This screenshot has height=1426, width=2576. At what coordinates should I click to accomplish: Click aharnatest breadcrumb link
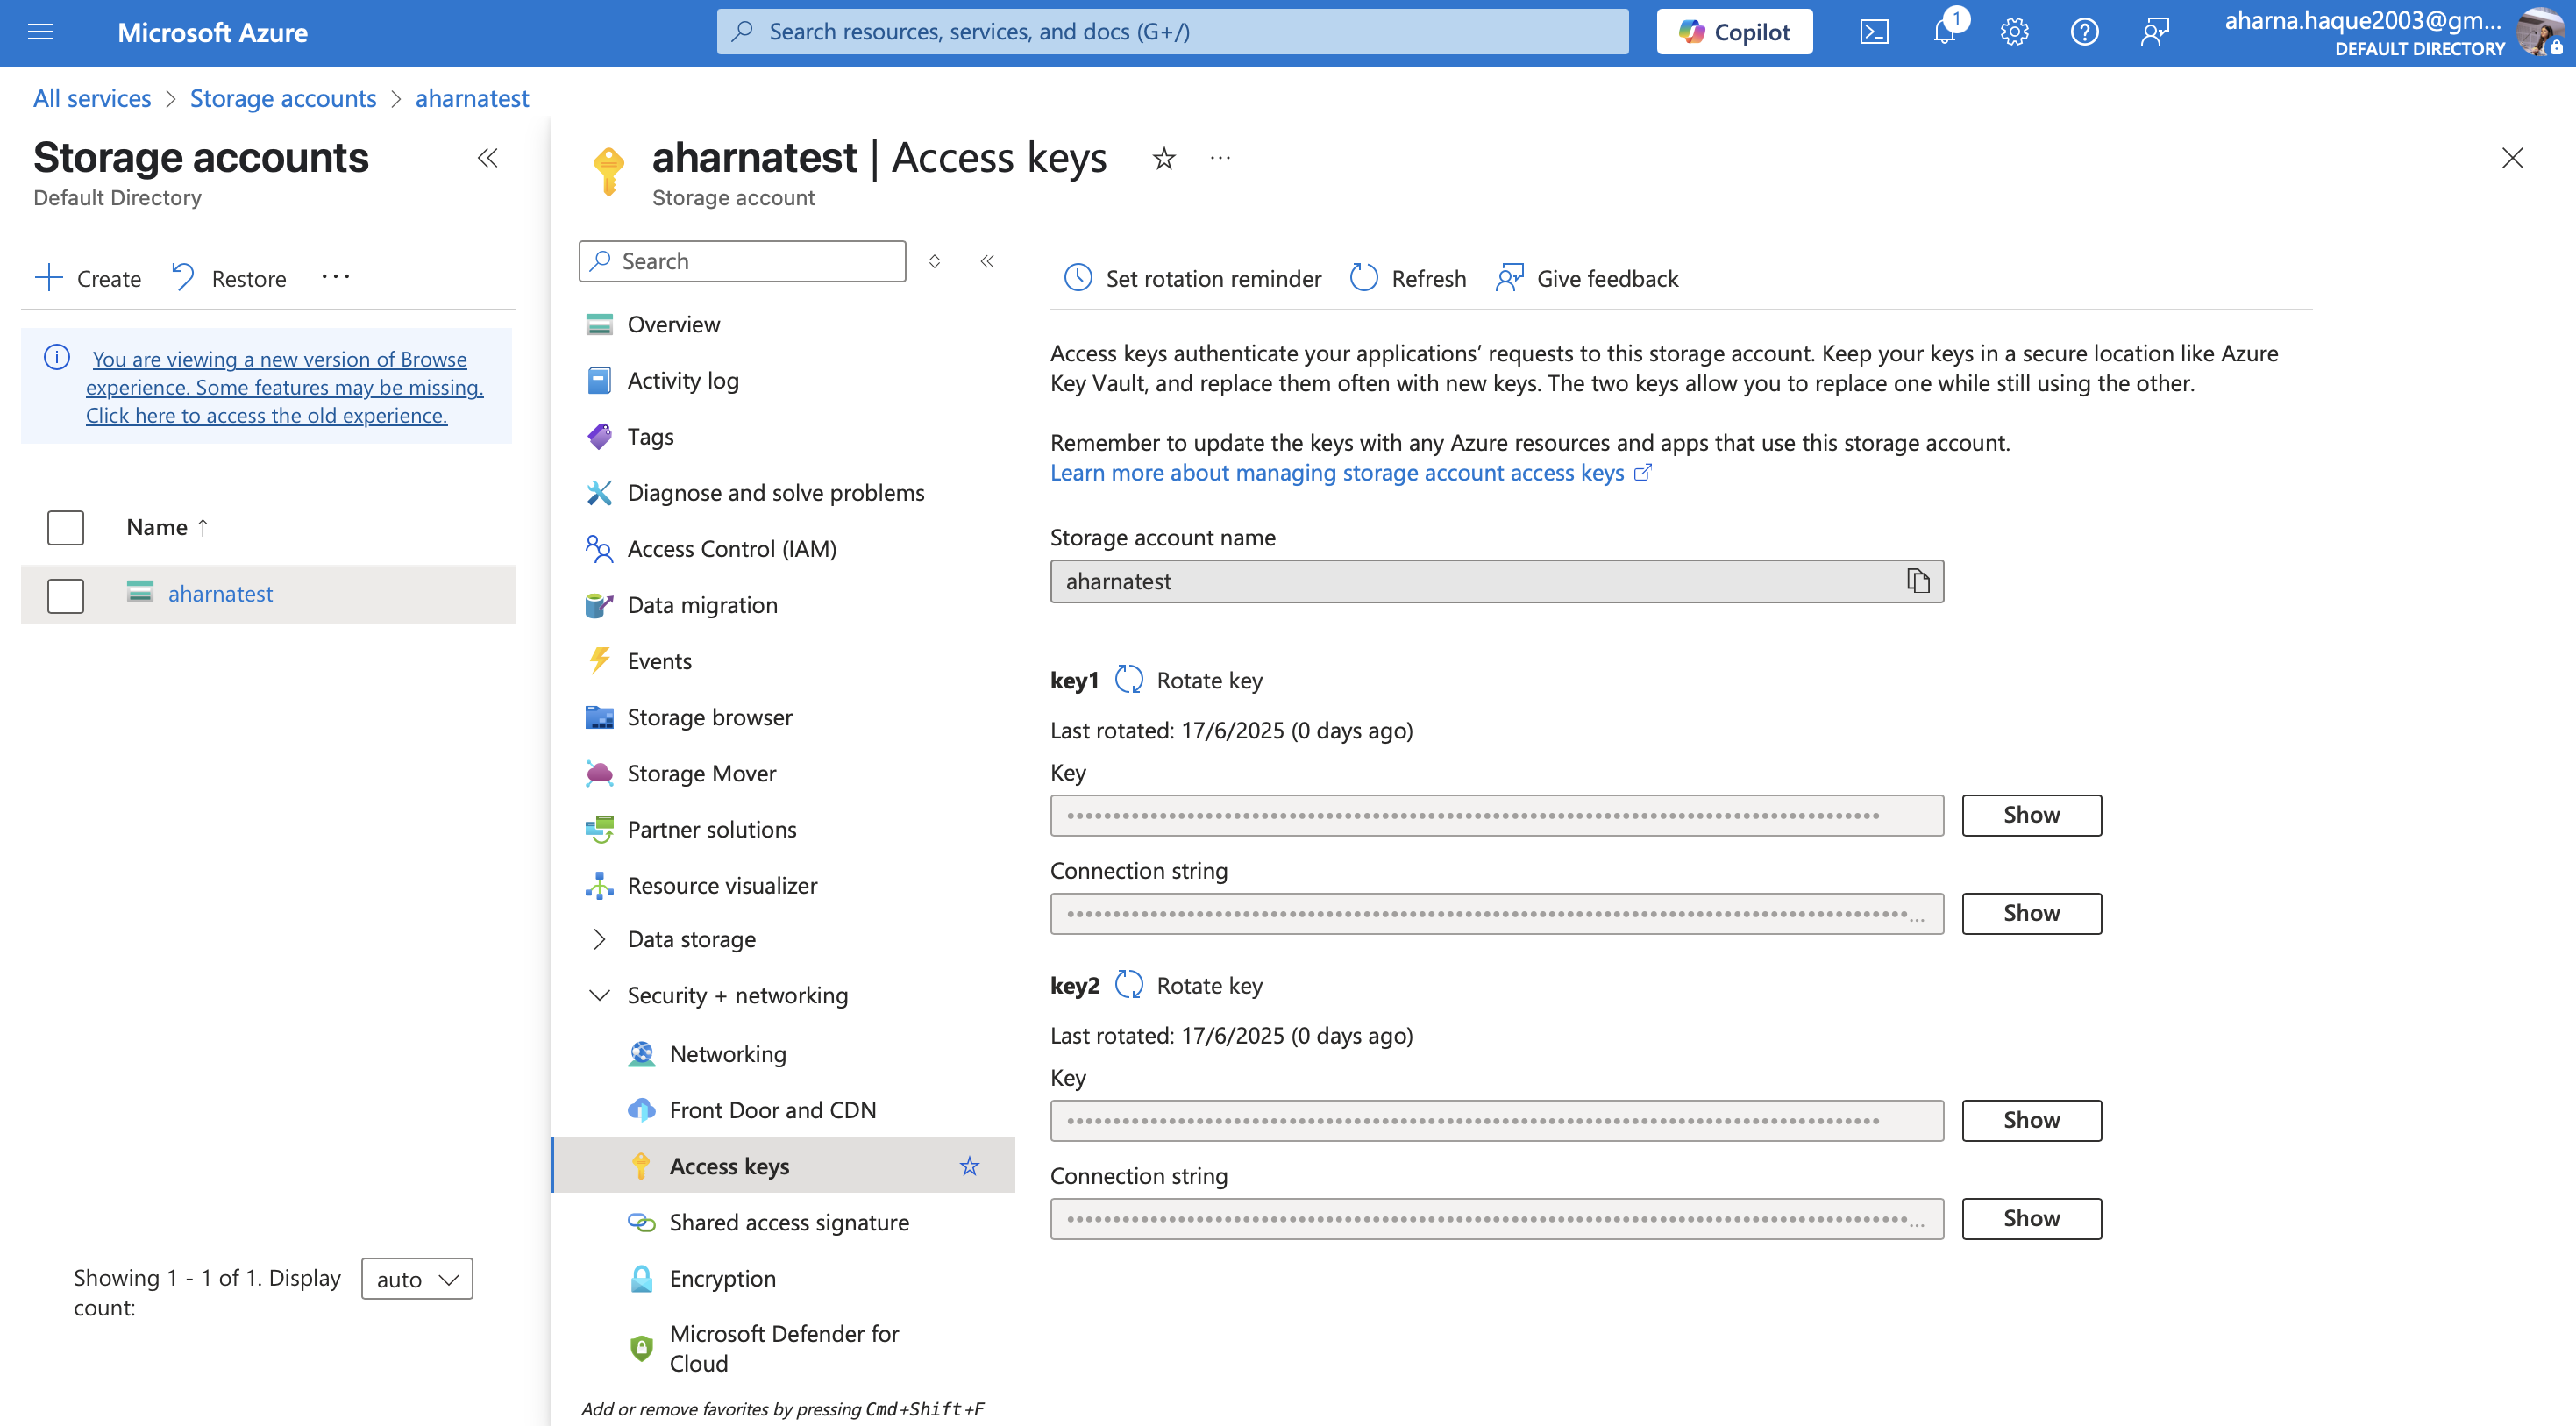pyautogui.click(x=472, y=98)
